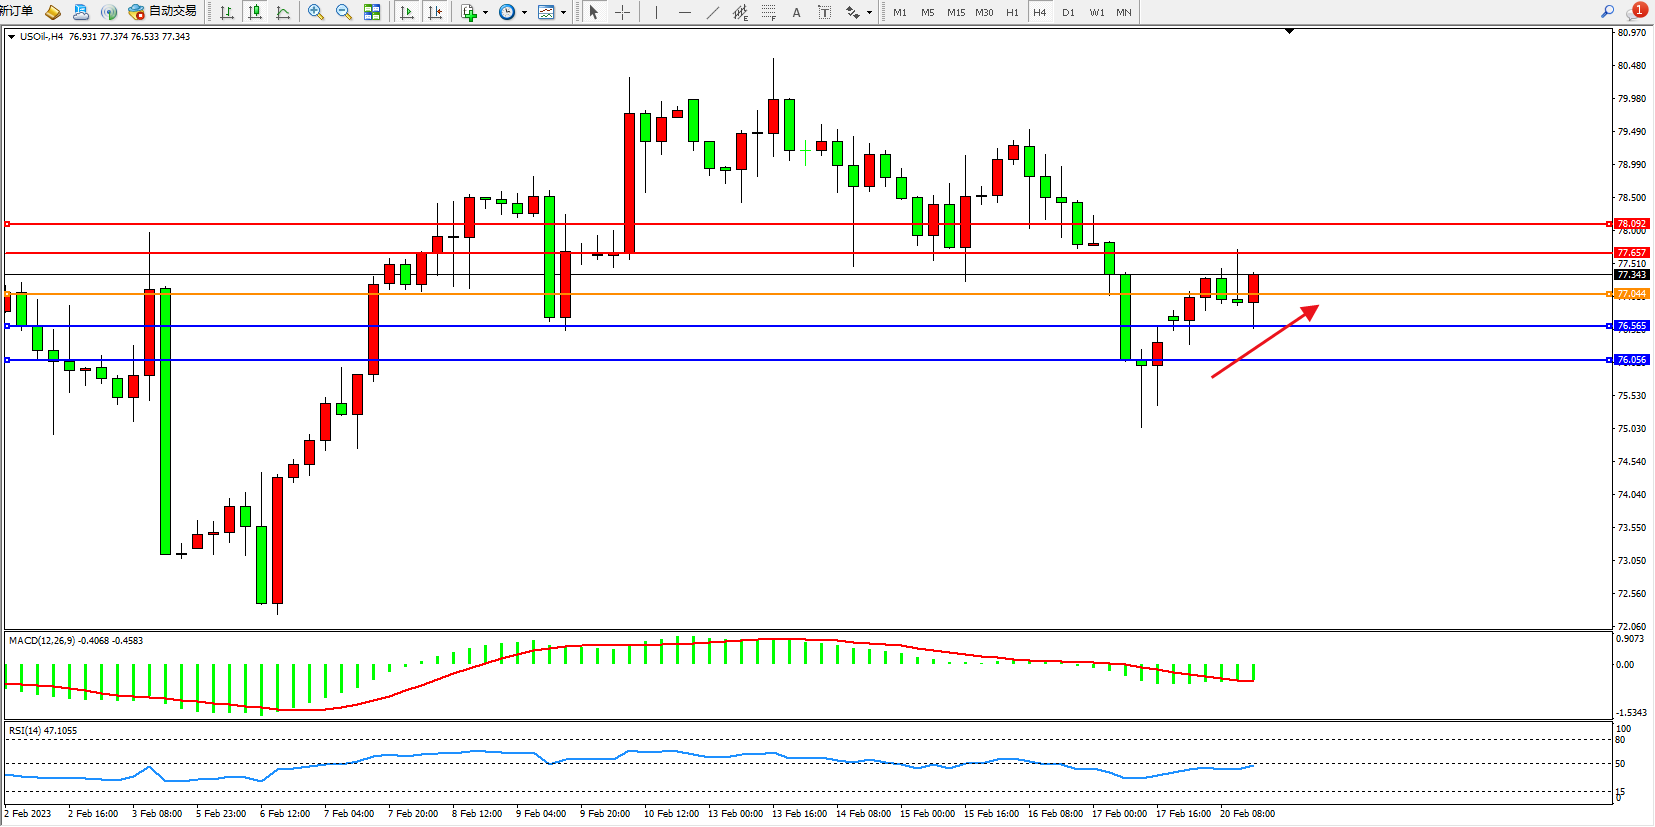Select the Fibonacci retracement tool
Screen dimensions: 1655x827
point(768,12)
